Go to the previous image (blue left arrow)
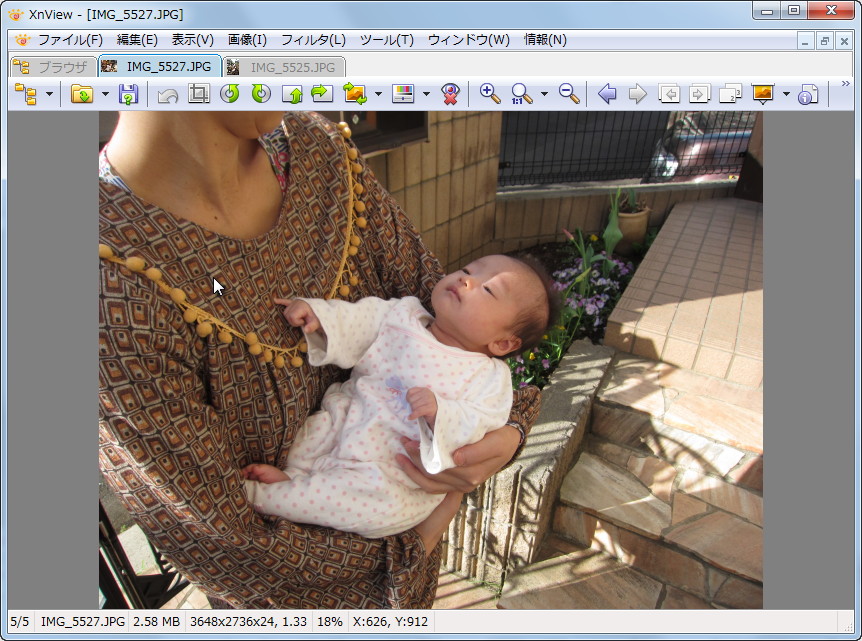This screenshot has height=641, width=862. [607, 94]
